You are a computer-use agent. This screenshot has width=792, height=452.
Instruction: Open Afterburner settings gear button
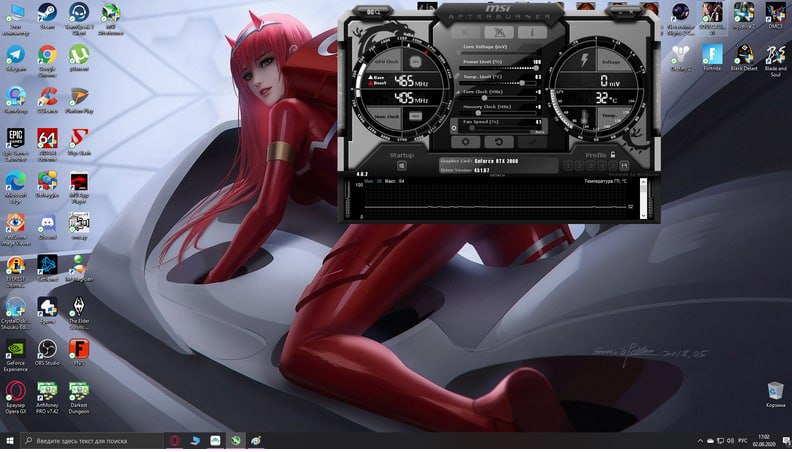click(x=465, y=142)
